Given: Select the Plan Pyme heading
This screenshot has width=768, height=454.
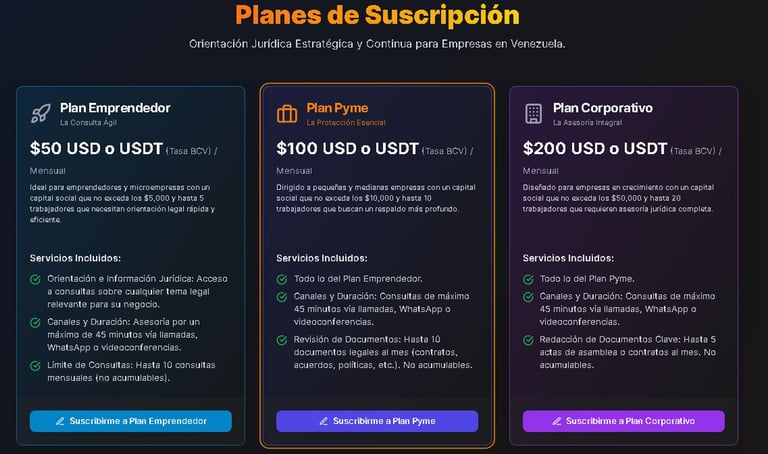Looking at the screenshot, I should 337,108.
